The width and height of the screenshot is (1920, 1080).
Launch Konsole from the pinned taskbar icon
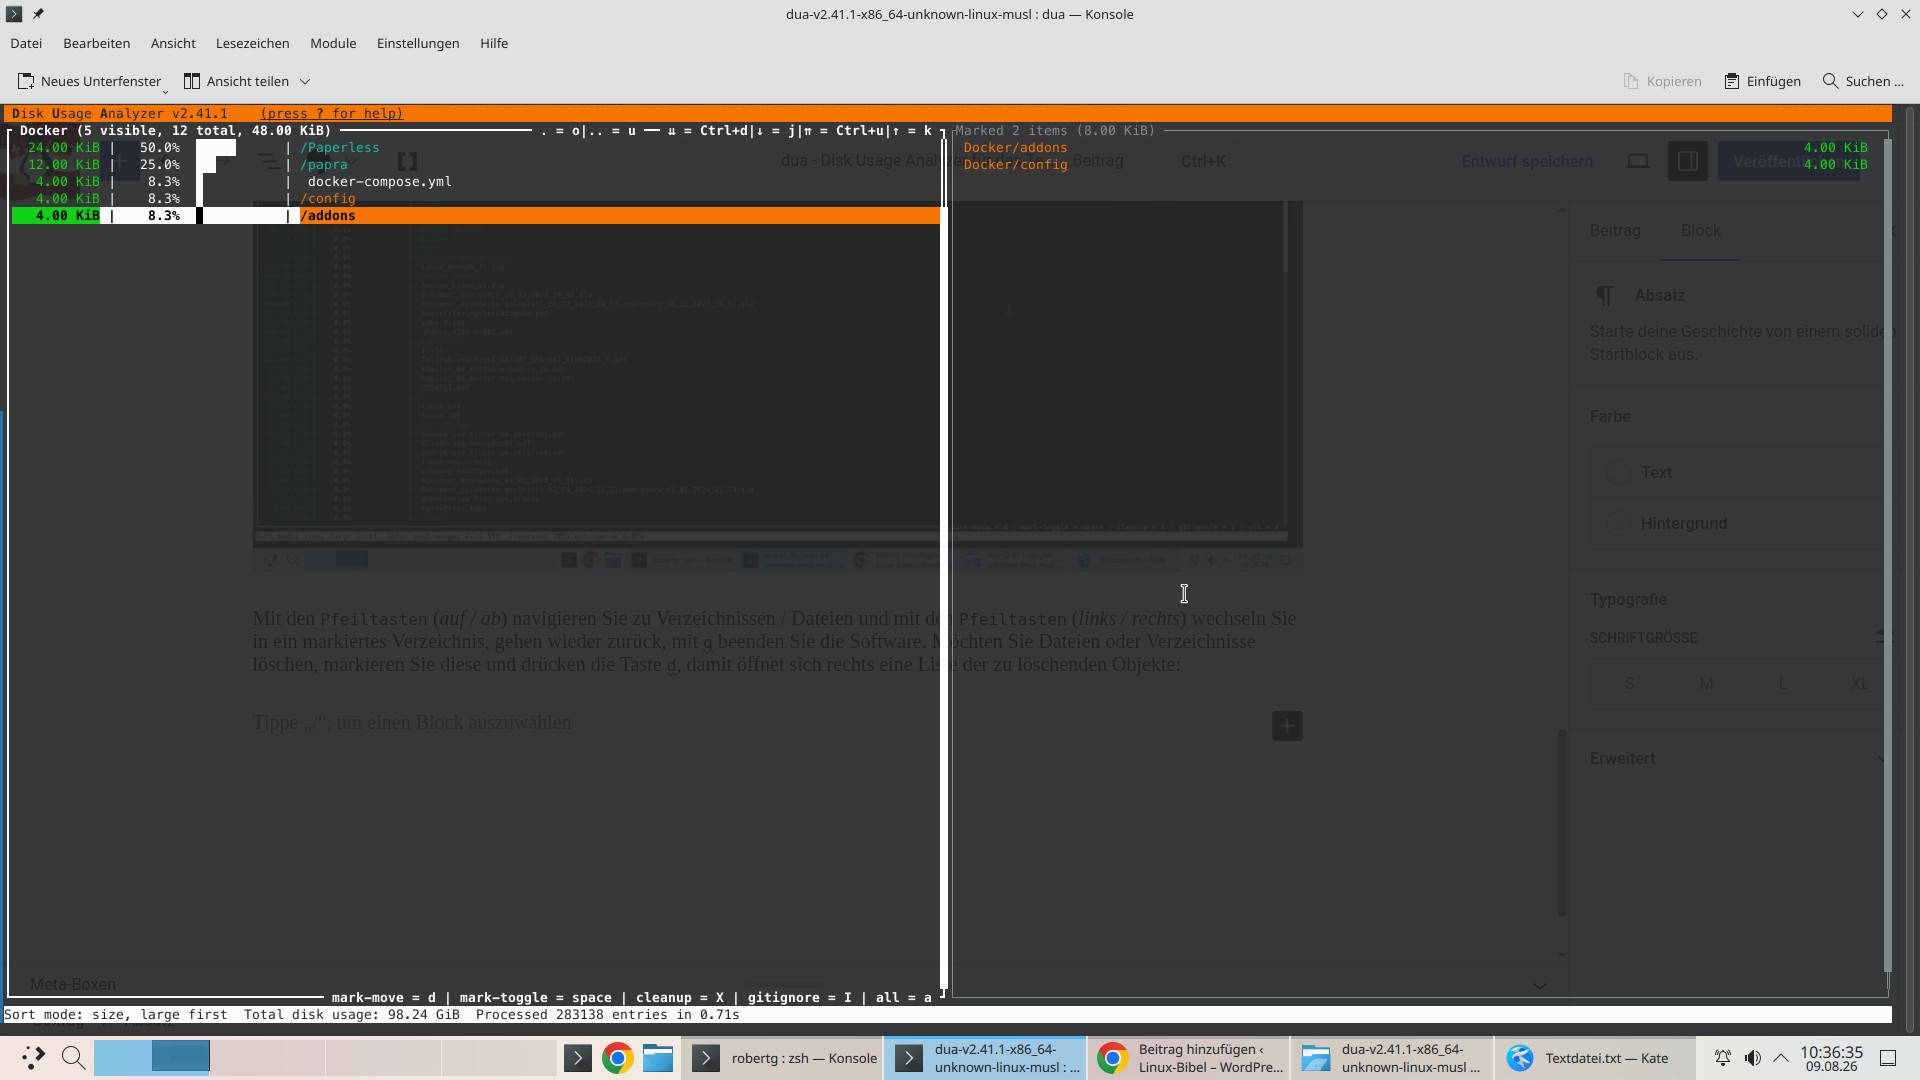578,1058
